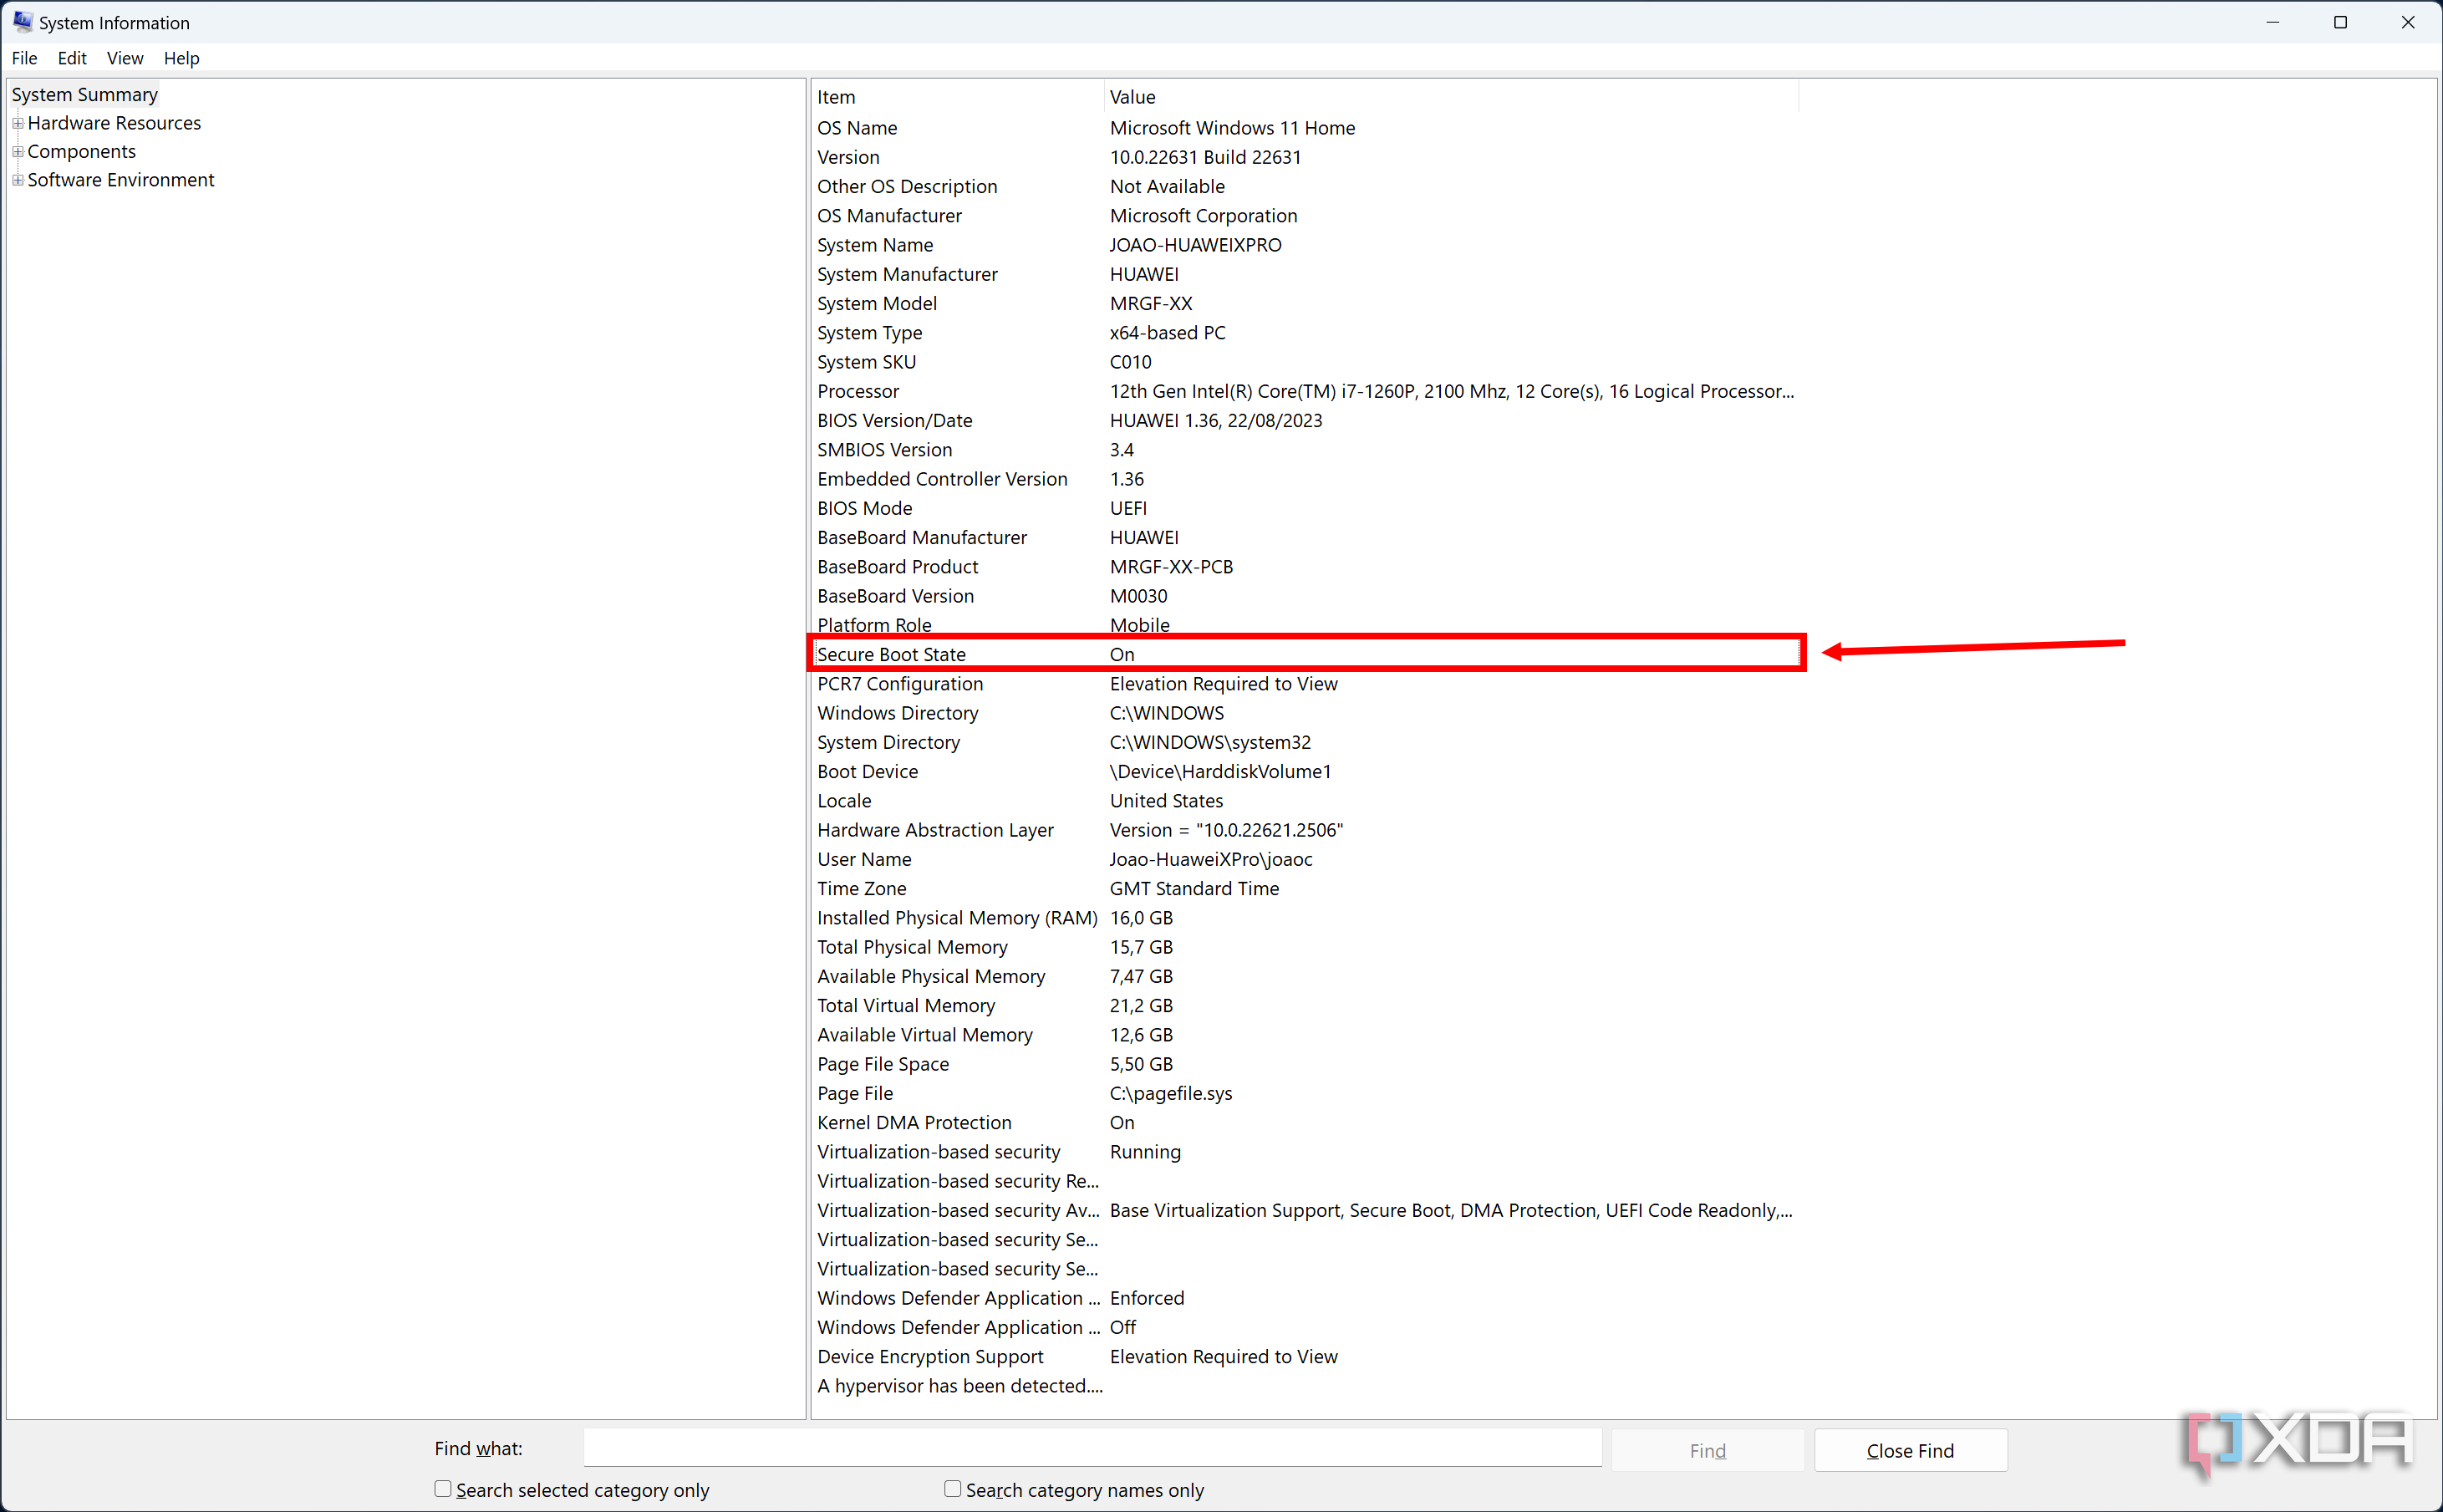Select the Windows Directory row
Viewport: 2443px width, 1512px height.
(x=1305, y=713)
